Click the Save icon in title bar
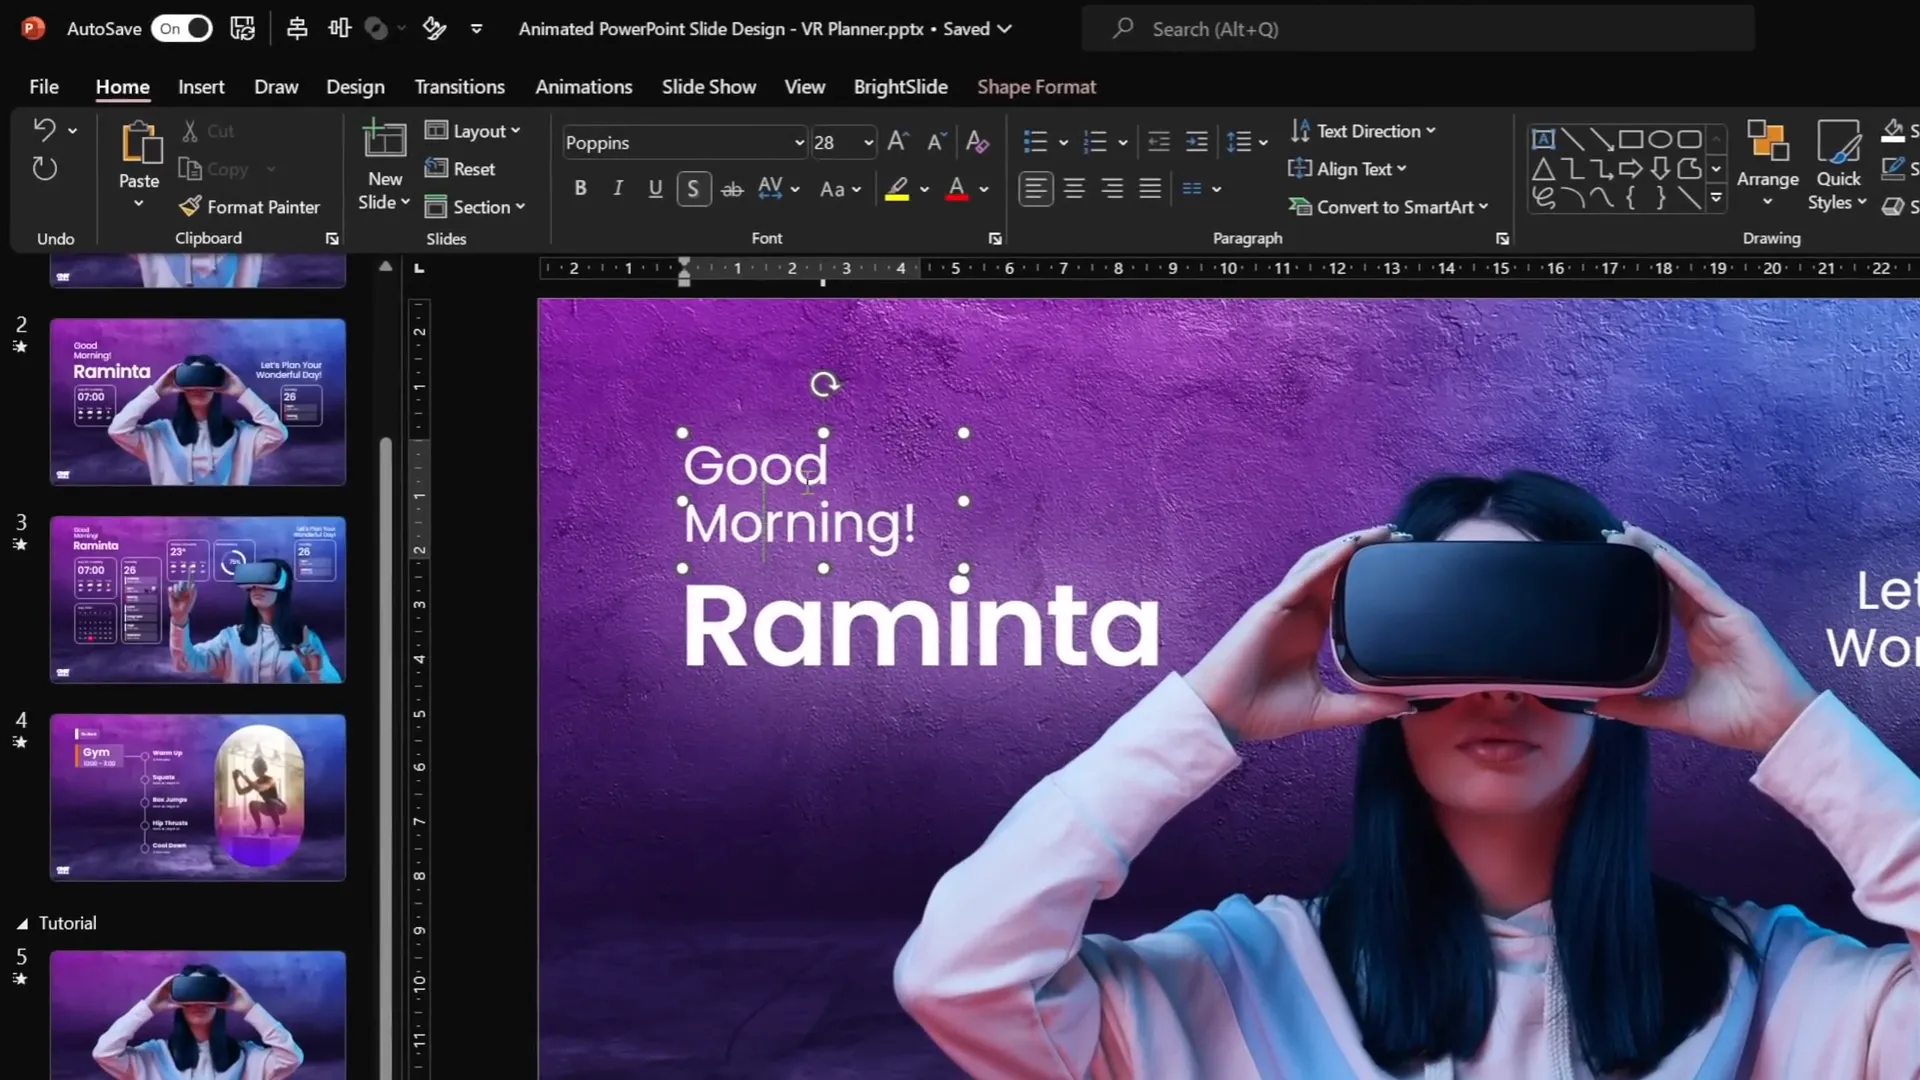The width and height of the screenshot is (1920, 1080). pos(243,29)
